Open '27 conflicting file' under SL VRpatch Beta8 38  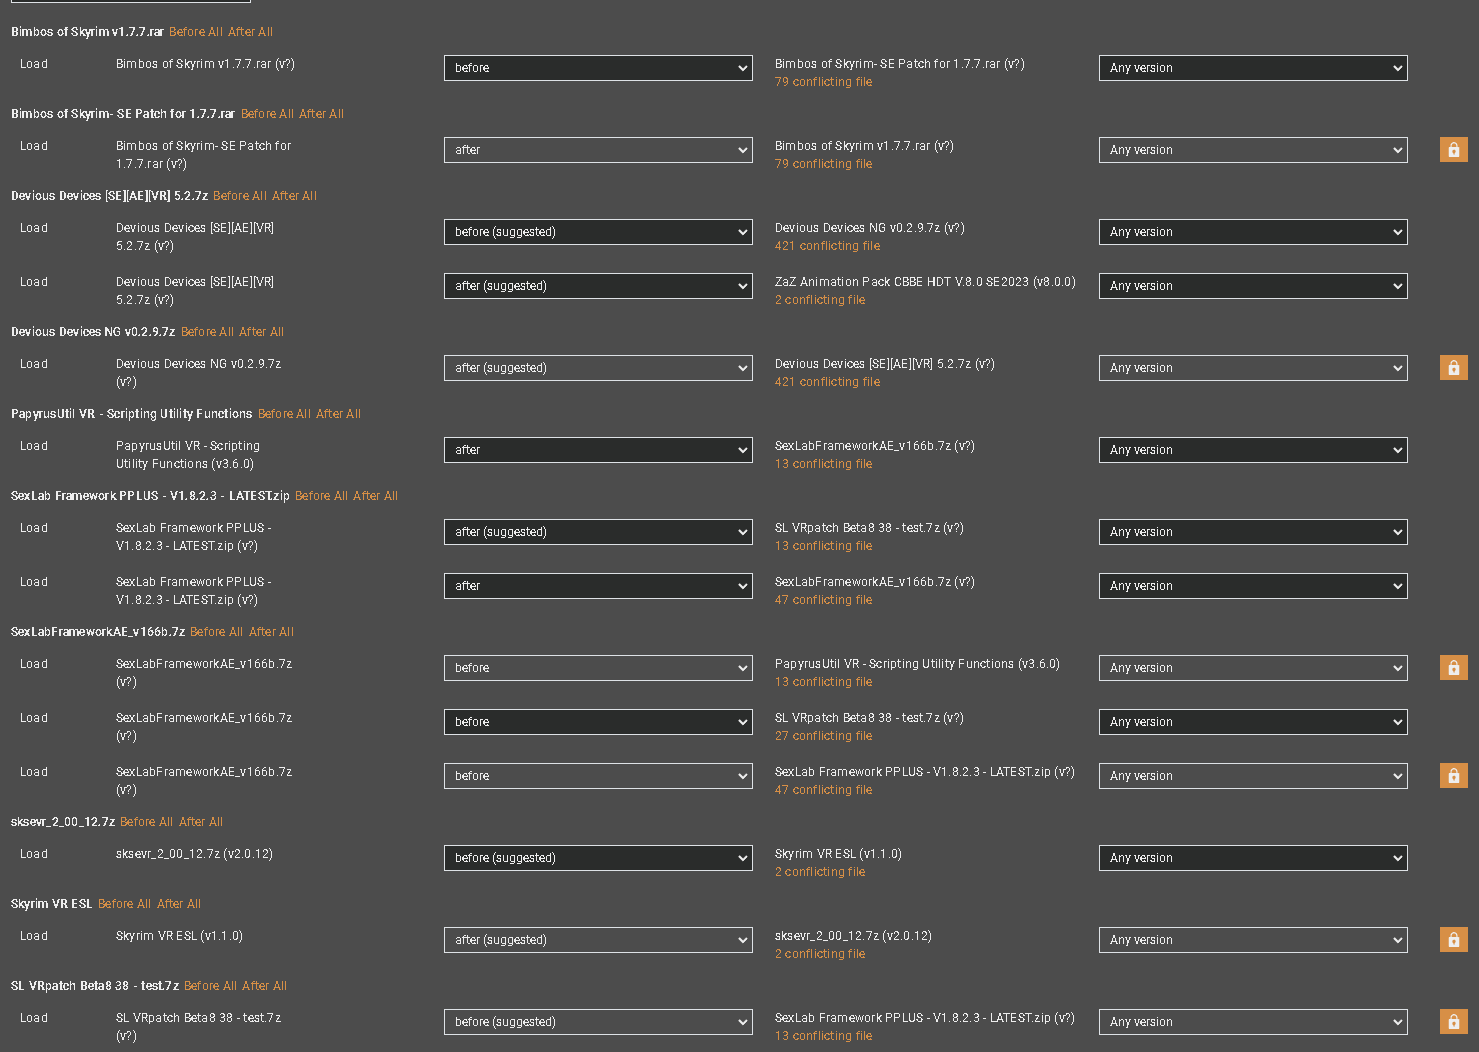(823, 736)
